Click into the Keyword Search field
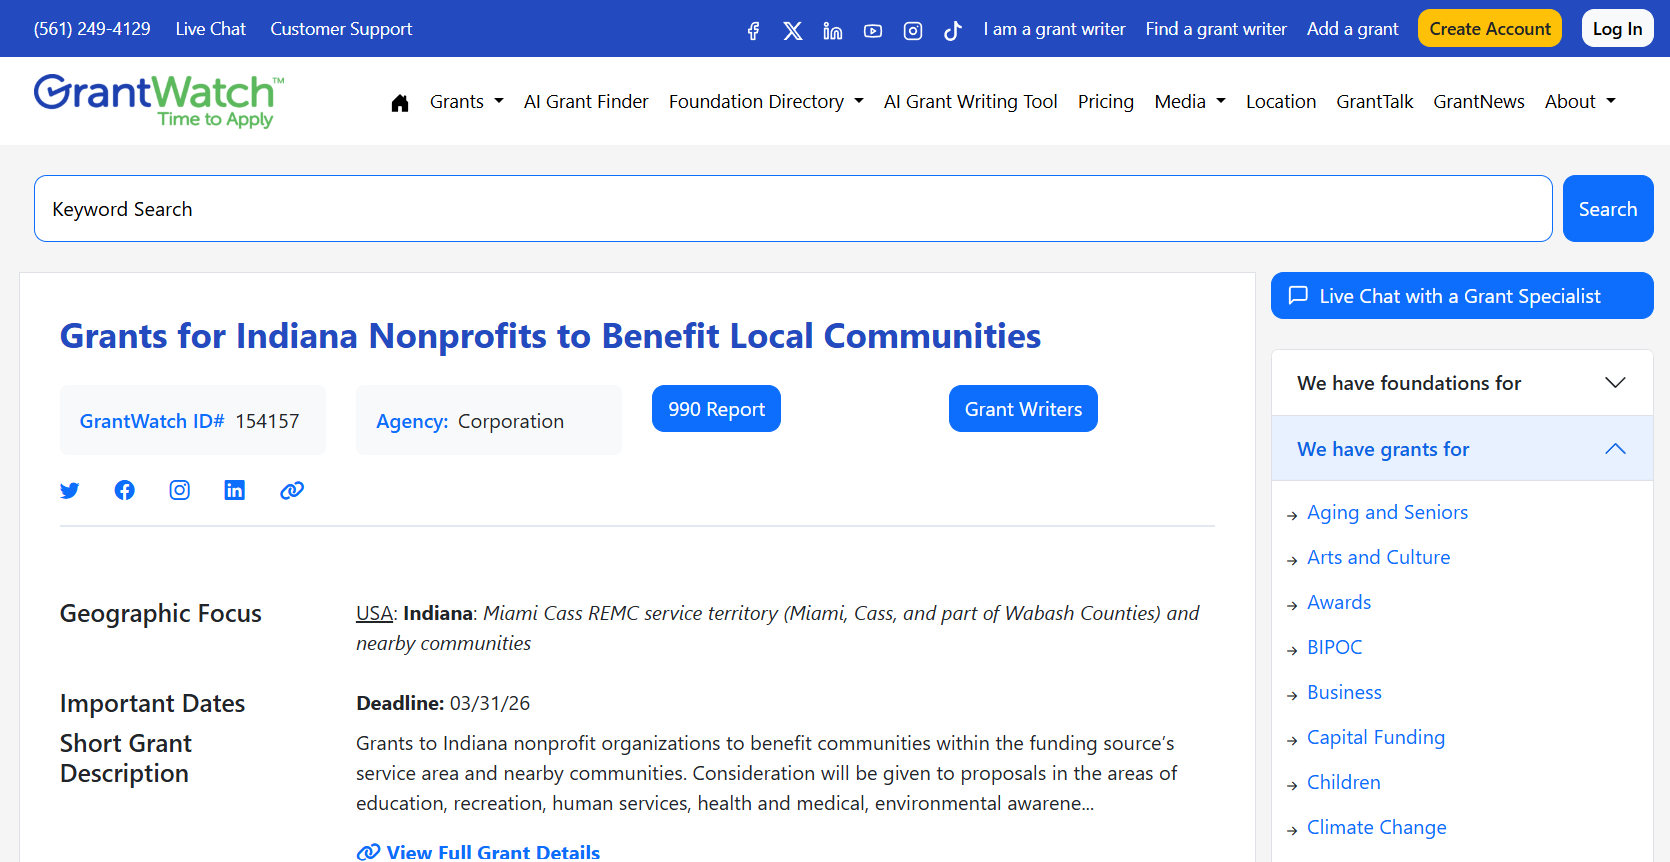Image resolution: width=1670 pixels, height=862 pixels. 793,209
